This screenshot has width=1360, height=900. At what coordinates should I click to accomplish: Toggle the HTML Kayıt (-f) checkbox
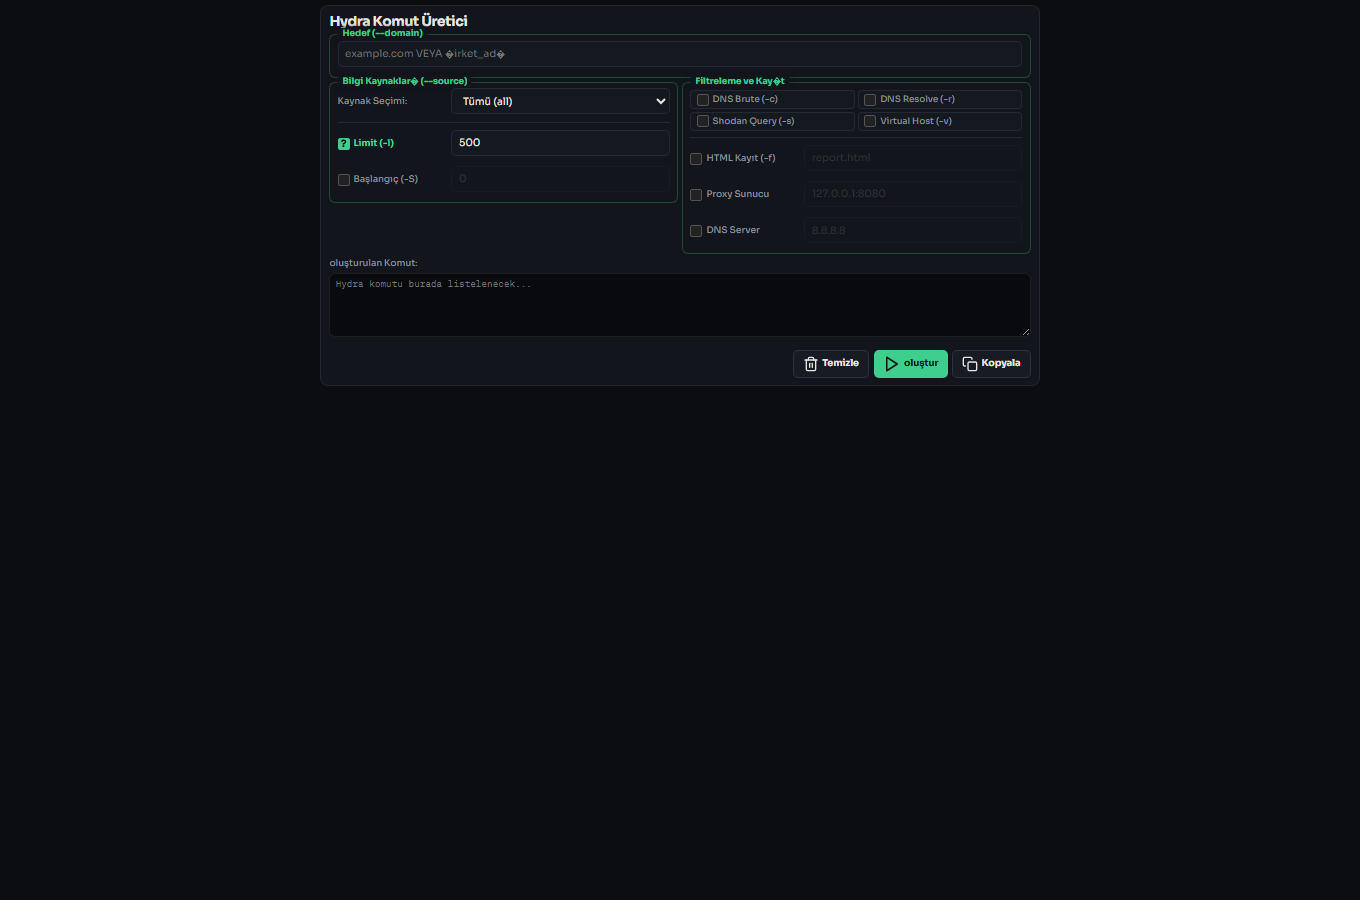point(696,159)
